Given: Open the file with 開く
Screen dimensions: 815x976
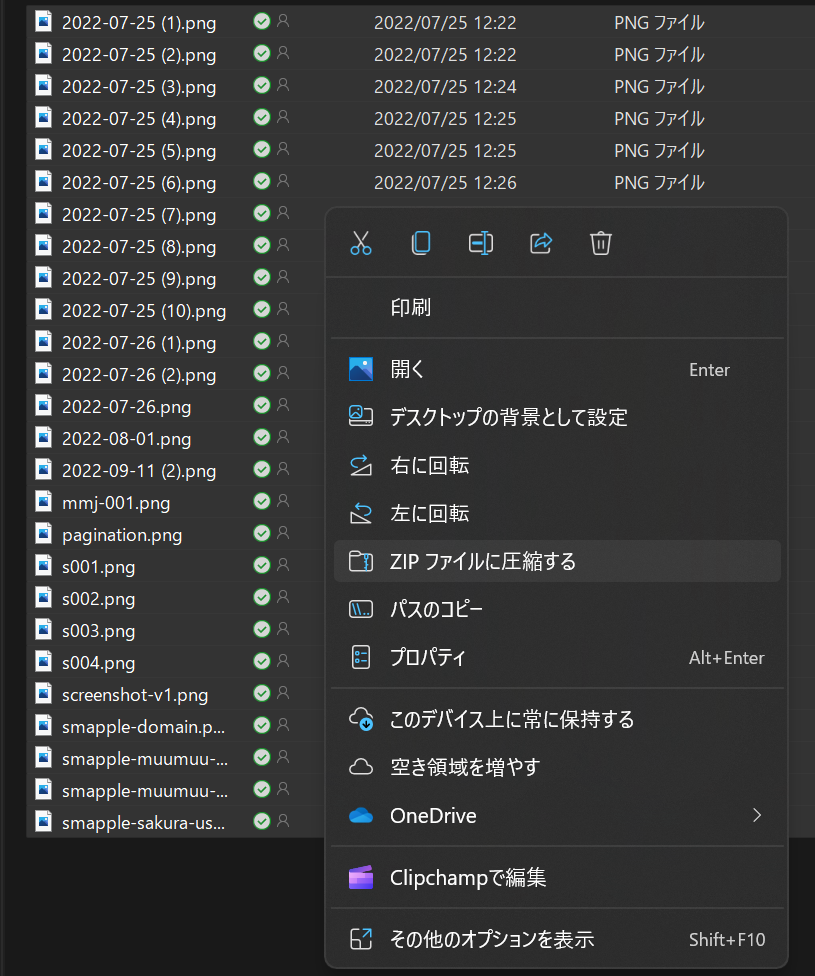Looking at the screenshot, I should click(x=407, y=370).
